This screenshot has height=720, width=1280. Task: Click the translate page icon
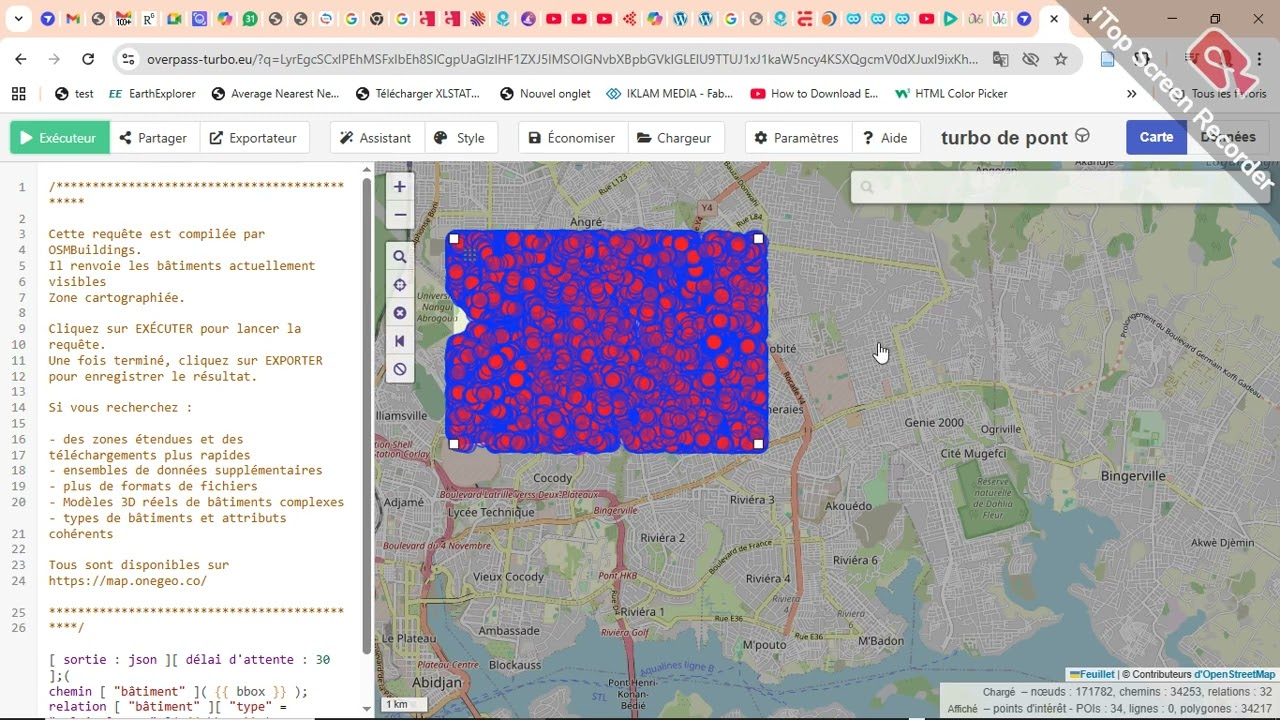[x=1000, y=59]
